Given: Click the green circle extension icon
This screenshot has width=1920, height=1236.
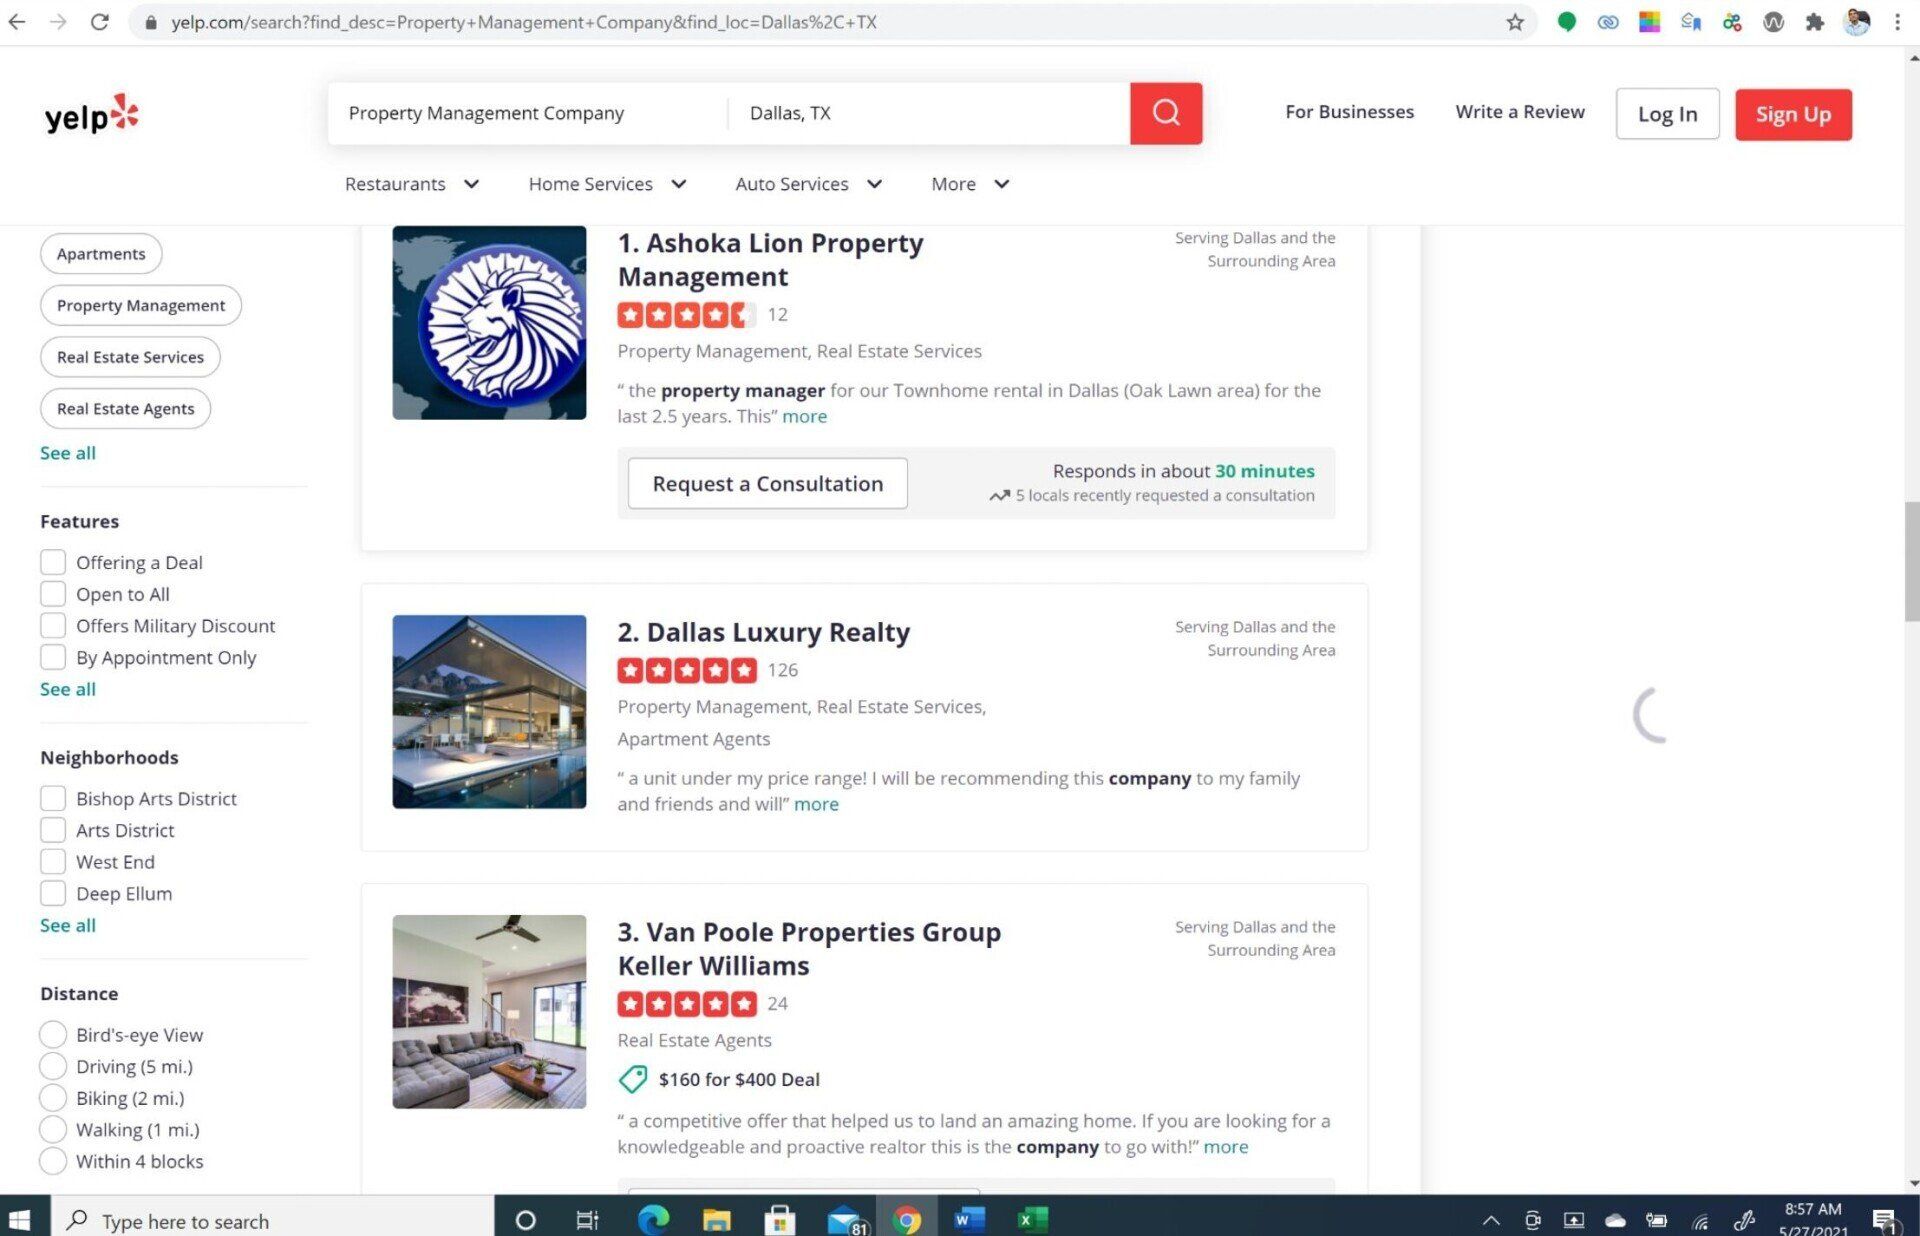Looking at the screenshot, I should pyautogui.click(x=1566, y=22).
